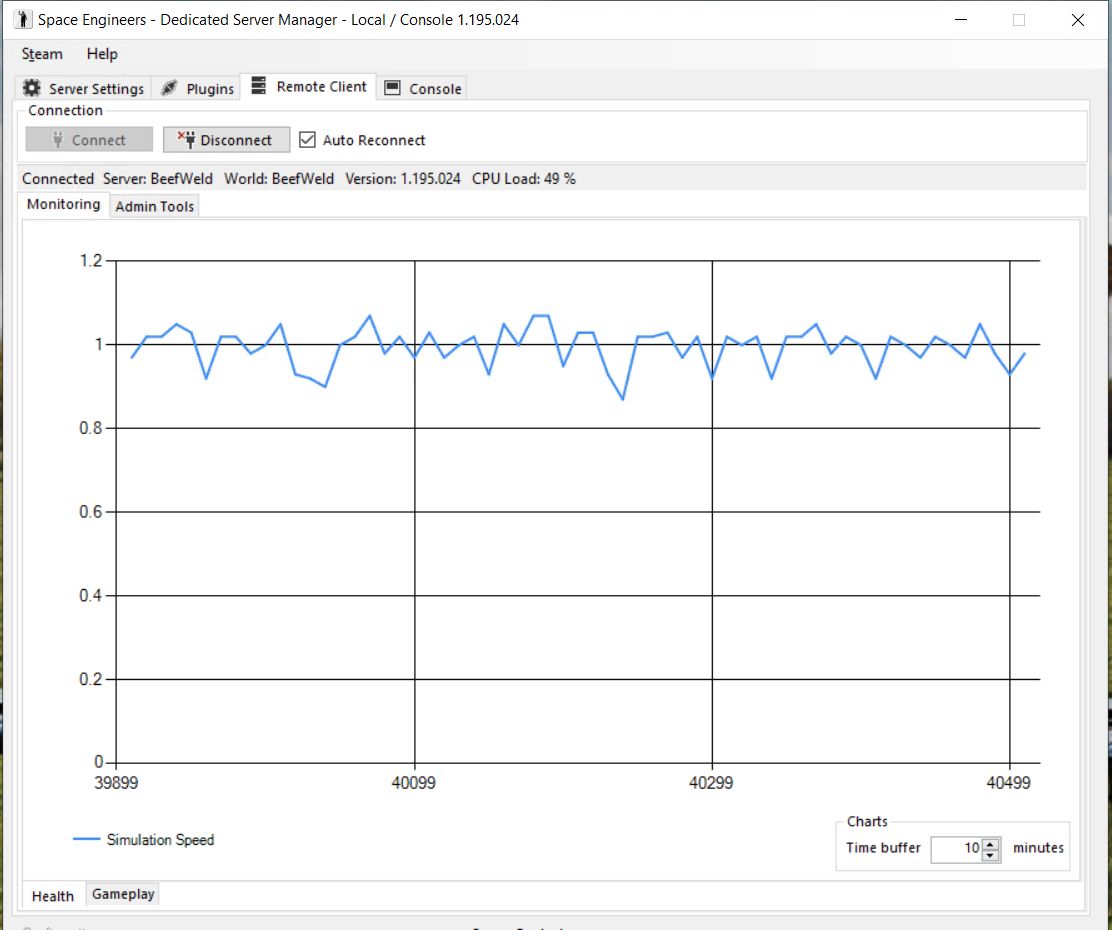Screen dimensions: 1112x930
Task: Click the Space Engineers title bar app icon
Action: pyautogui.click(x=22, y=20)
